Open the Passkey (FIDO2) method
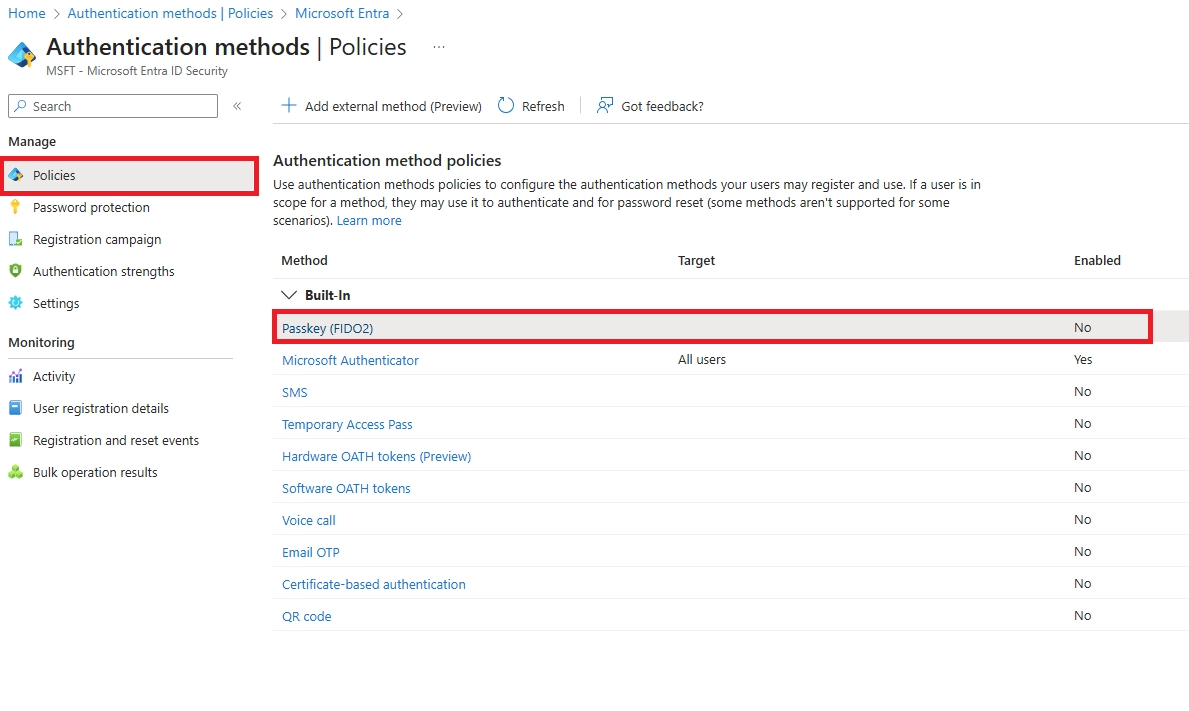1189x711 pixels. [x=327, y=328]
